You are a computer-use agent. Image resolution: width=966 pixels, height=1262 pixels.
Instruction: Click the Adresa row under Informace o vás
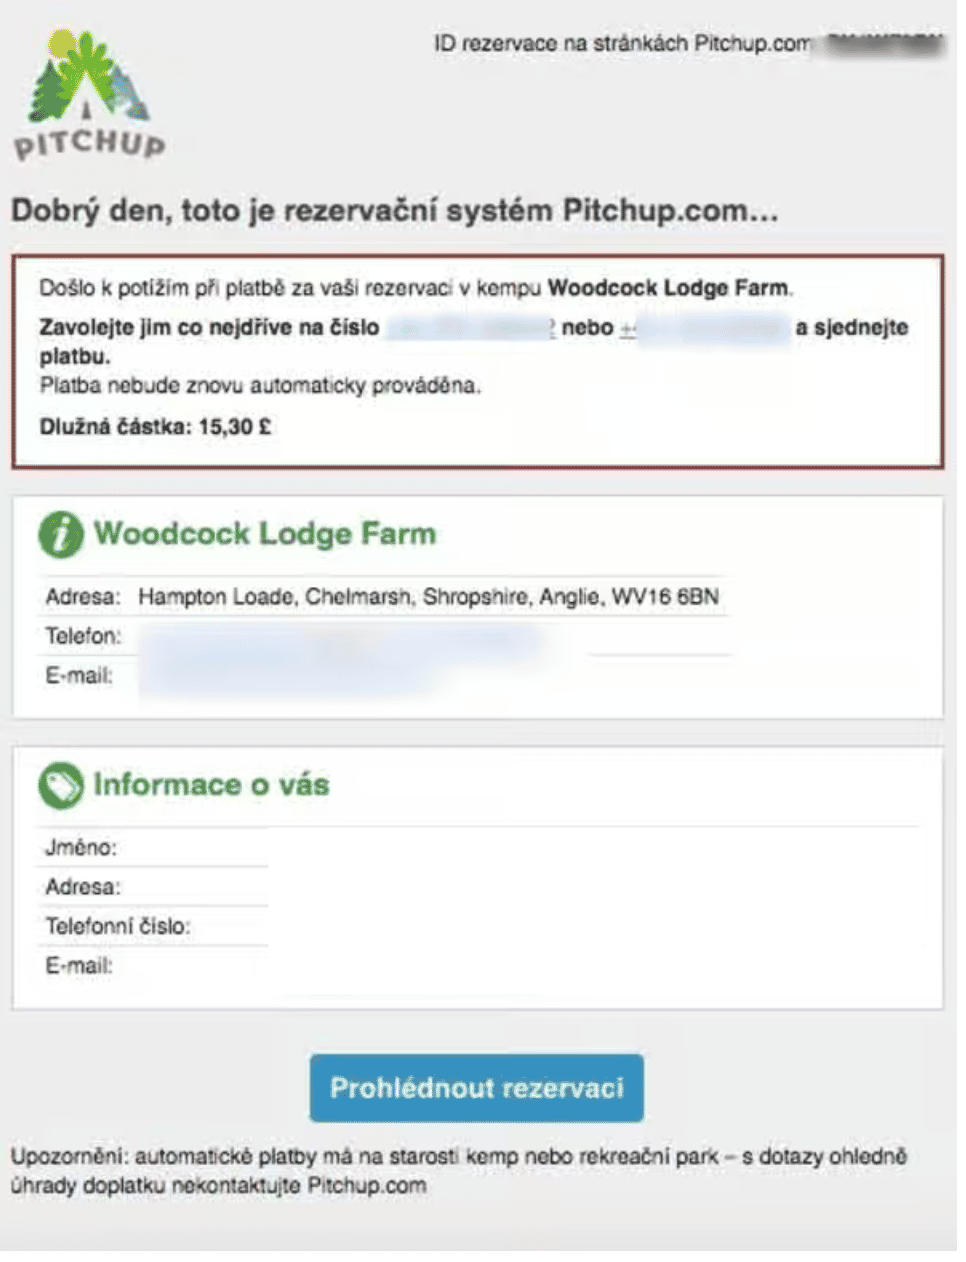coord(152,887)
